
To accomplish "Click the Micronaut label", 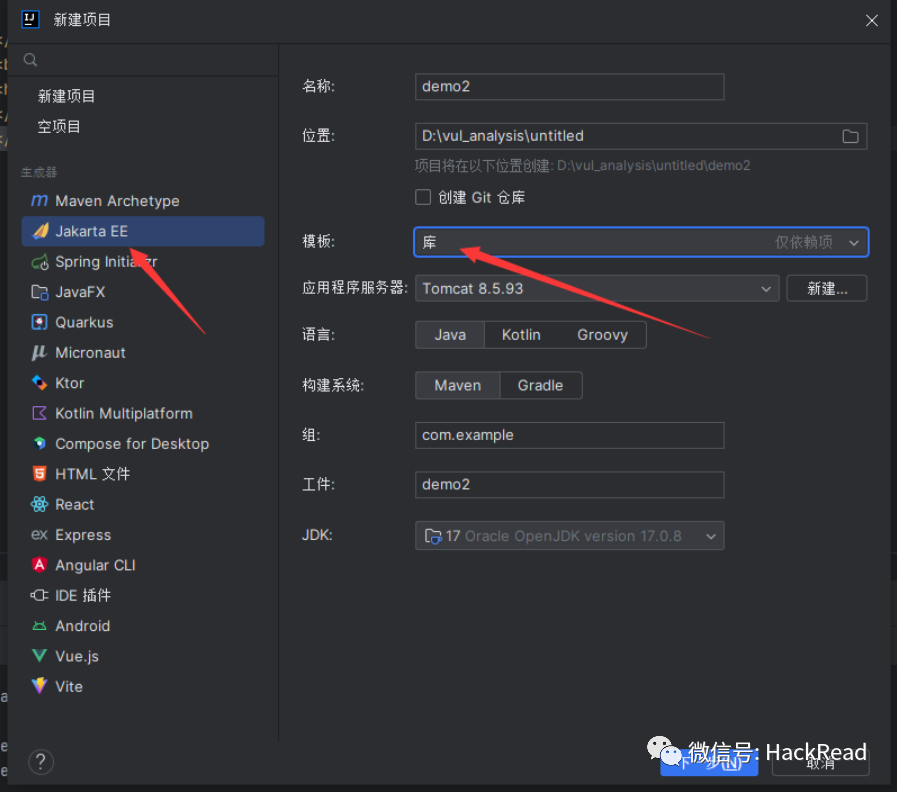I will click(90, 353).
